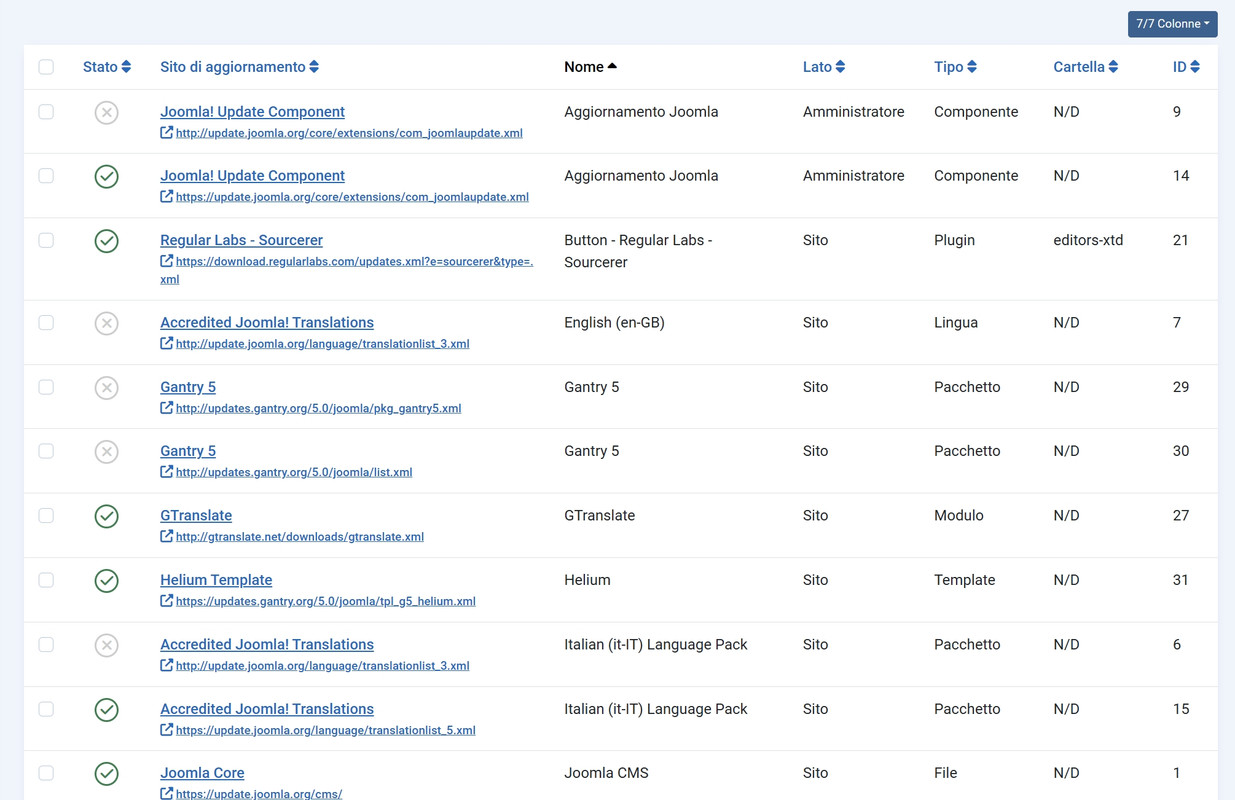Open Helium Template link

tap(216, 580)
